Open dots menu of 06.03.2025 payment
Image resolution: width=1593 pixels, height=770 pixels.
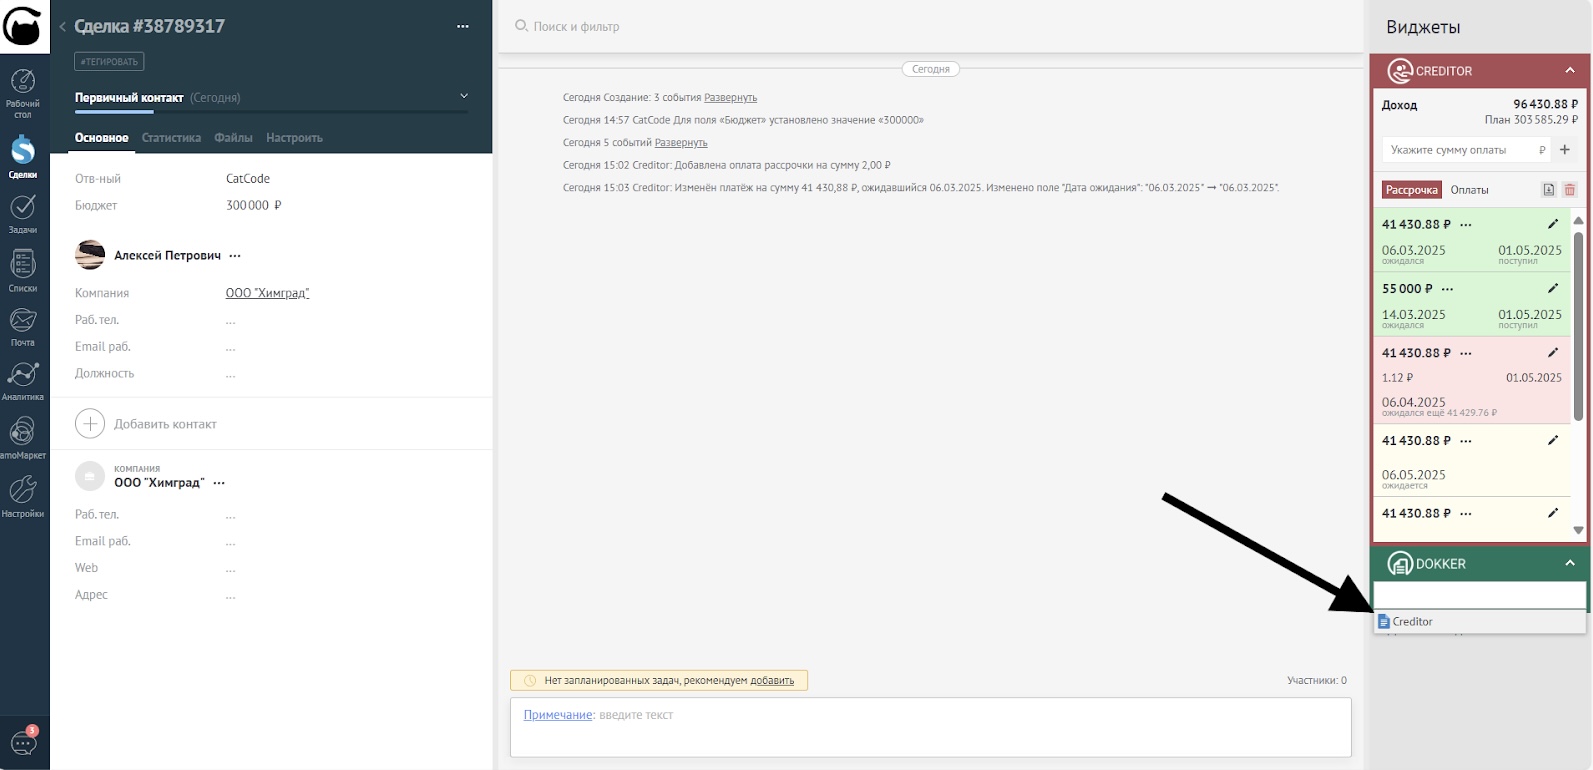[x=1466, y=225]
